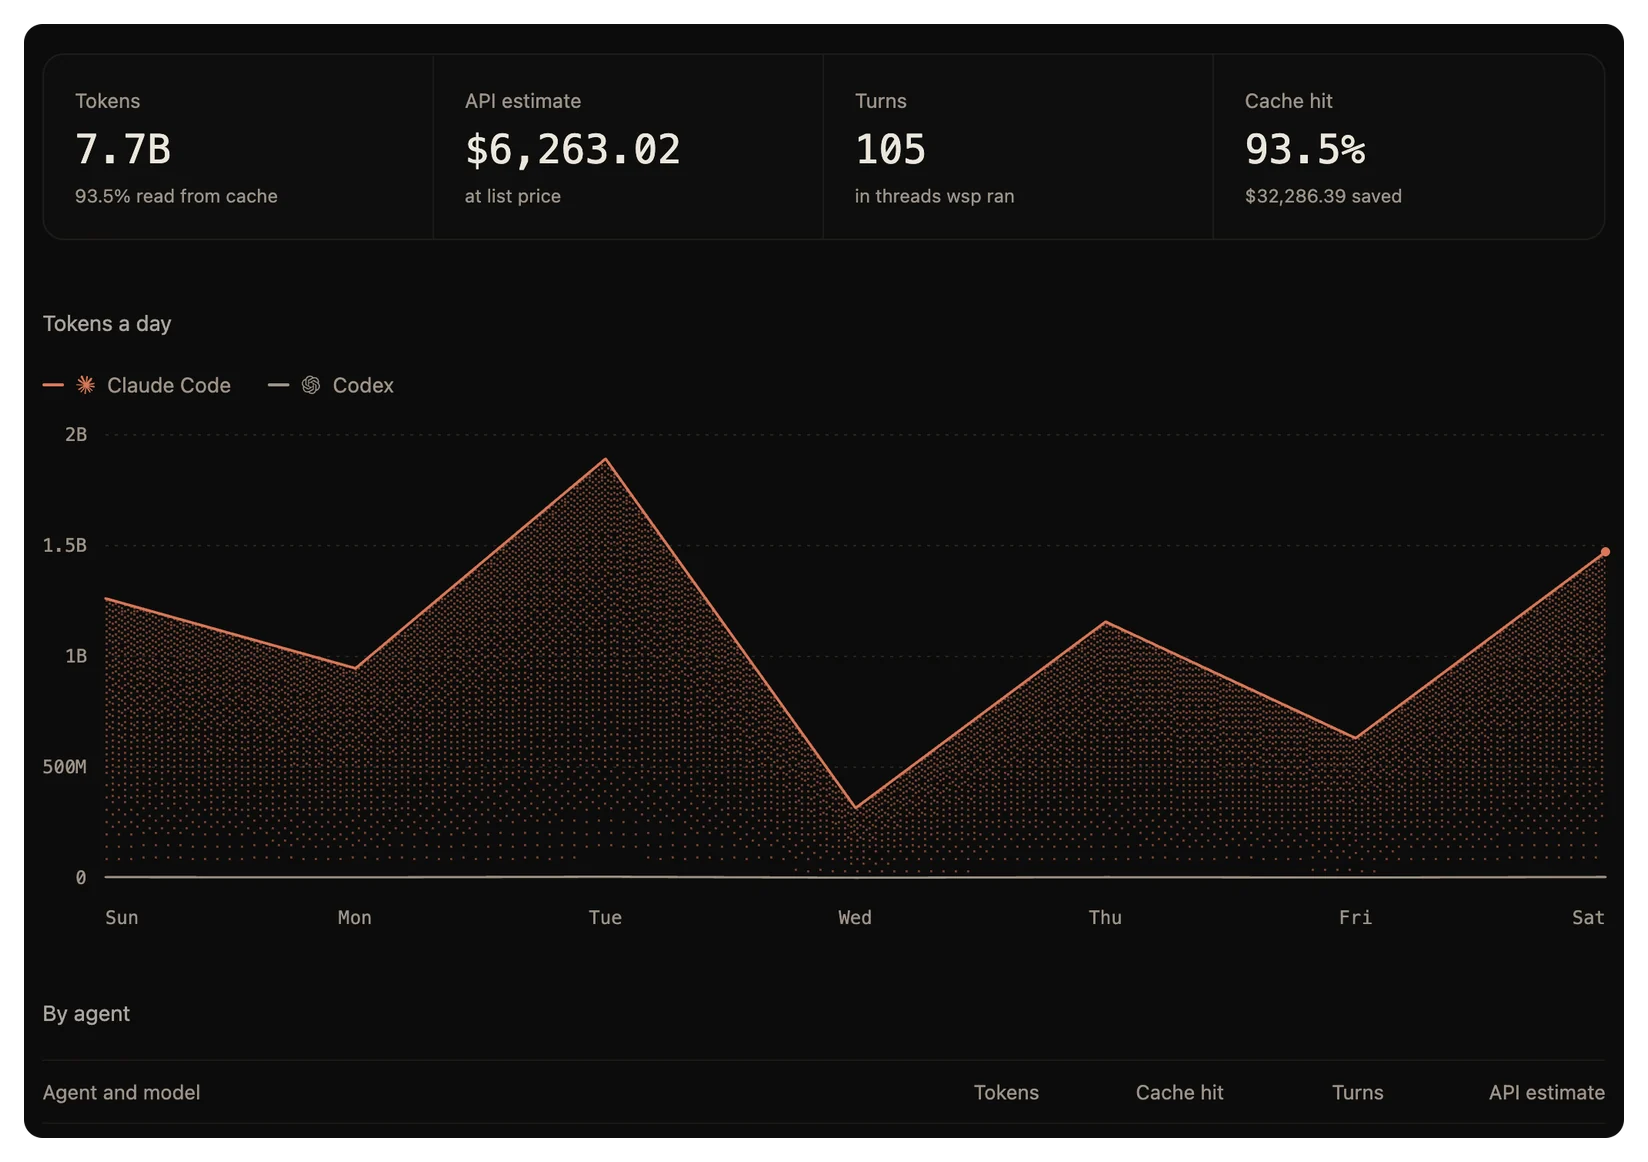
Task: Click the 500M y-axis label
Action: coord(65,767)
